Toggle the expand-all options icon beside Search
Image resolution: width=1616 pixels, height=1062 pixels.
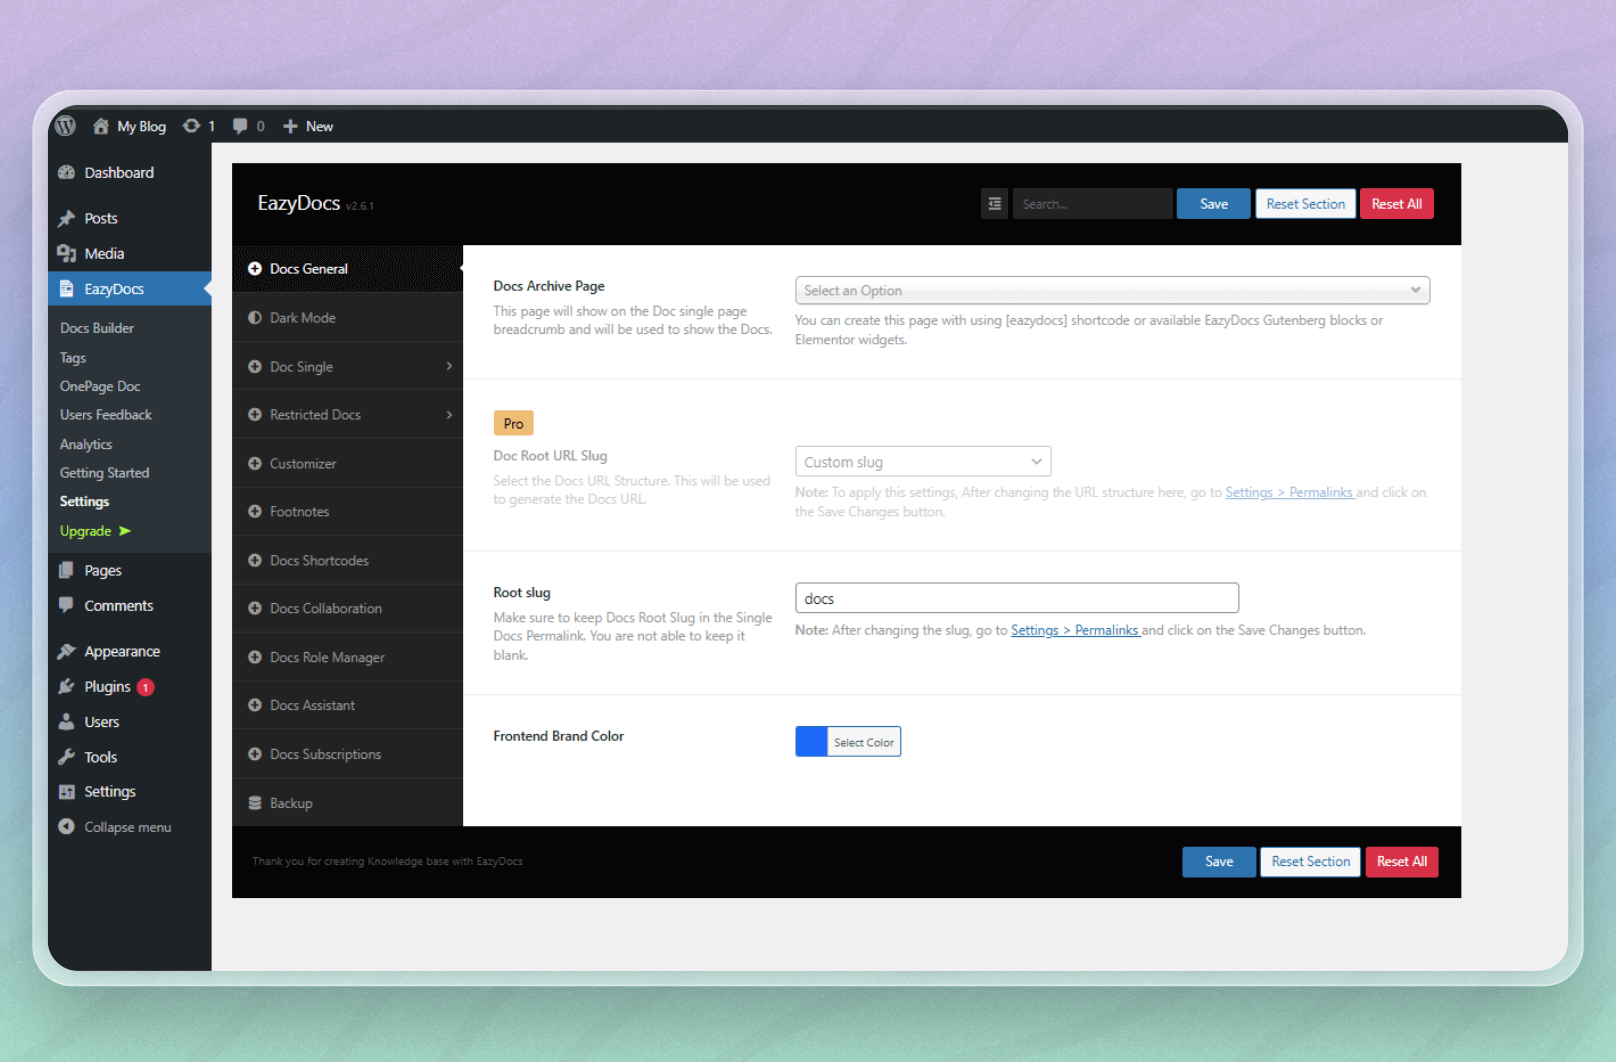[994, 204]
